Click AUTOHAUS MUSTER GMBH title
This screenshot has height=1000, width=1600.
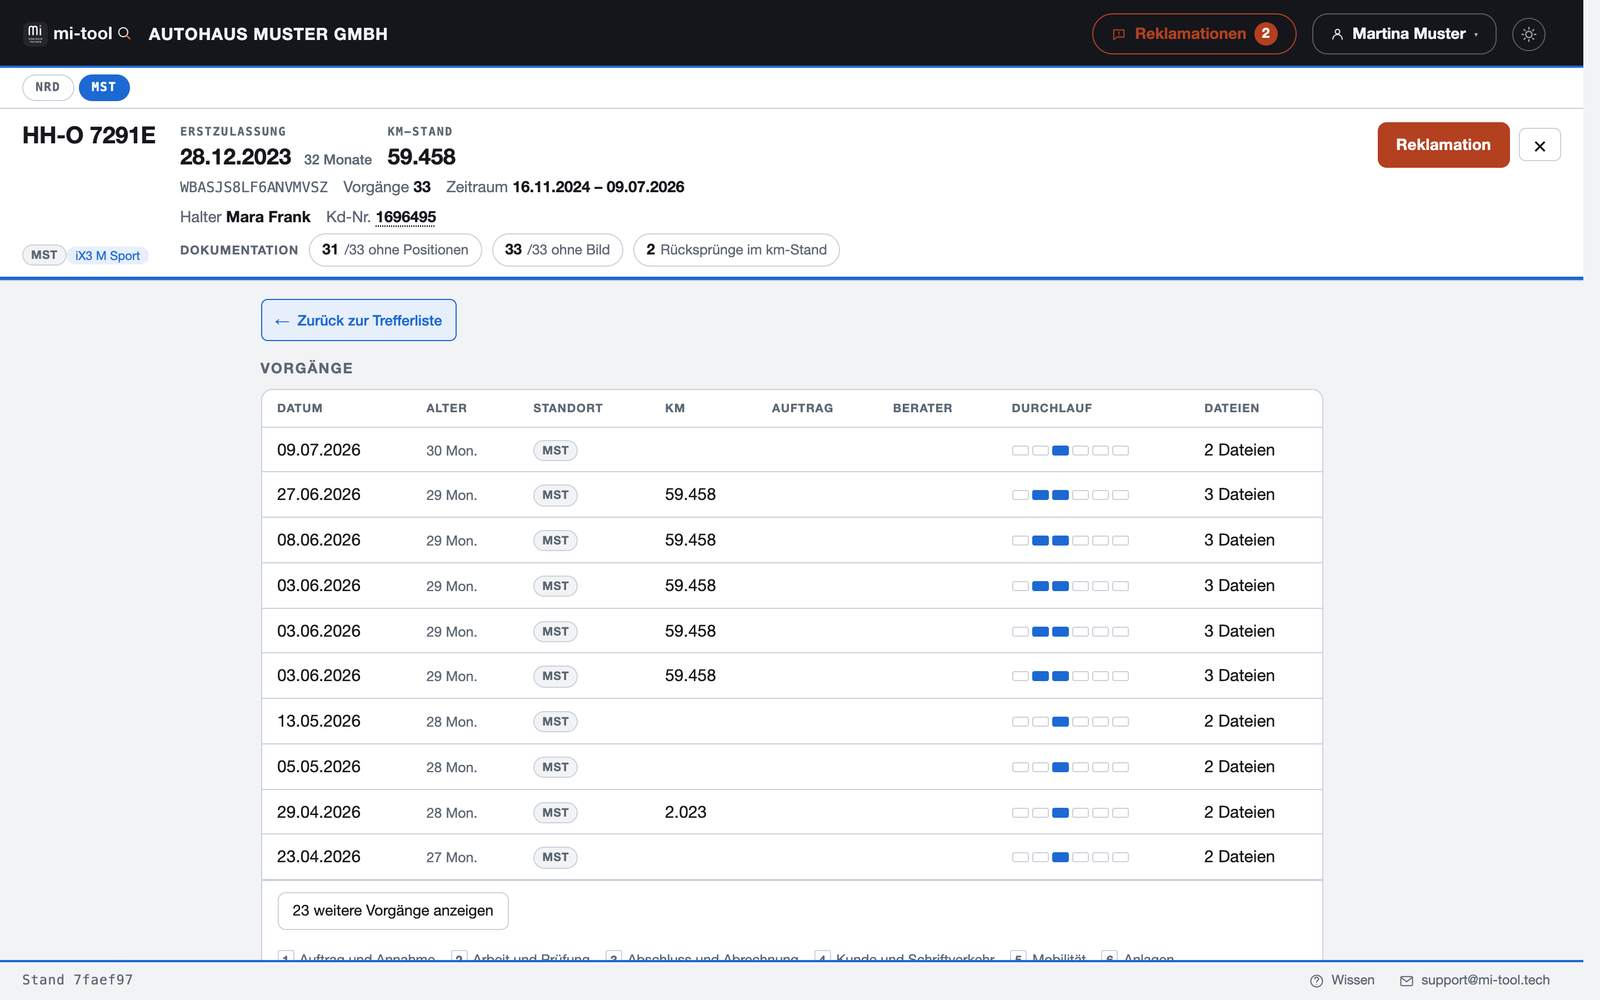(x=268, y=34)
